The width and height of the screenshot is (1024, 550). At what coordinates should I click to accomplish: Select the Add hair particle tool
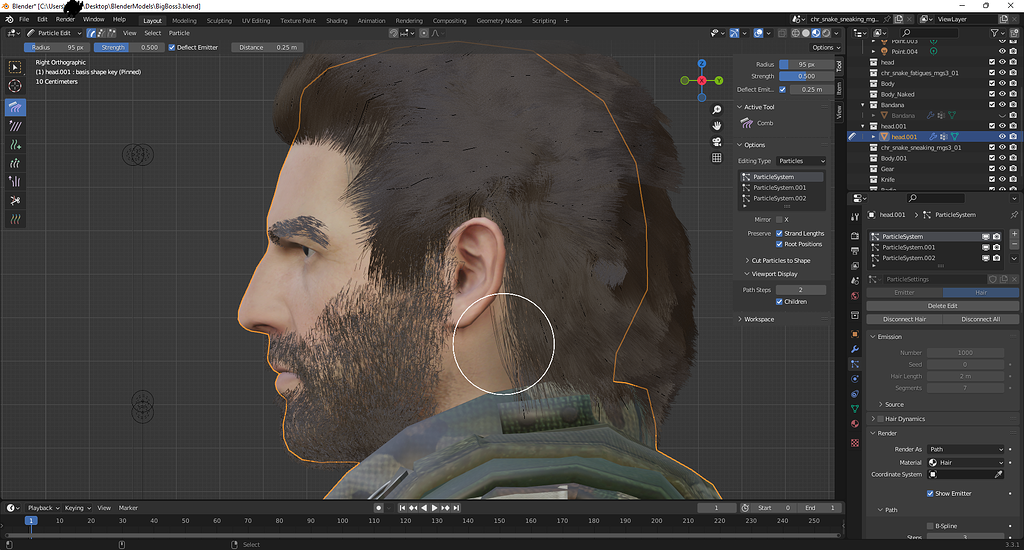click(15, 145)
